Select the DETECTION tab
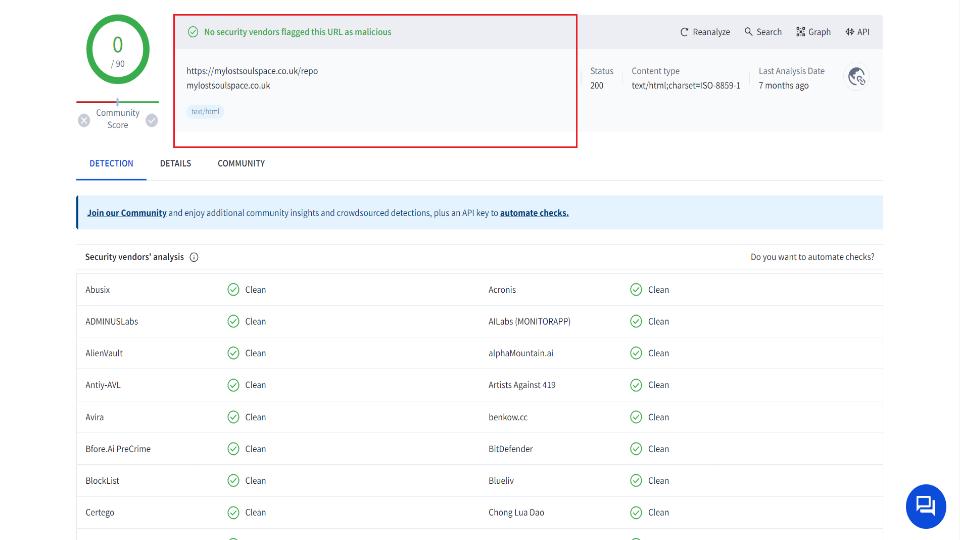The image size is (960, 540). [x=111, y=163]
